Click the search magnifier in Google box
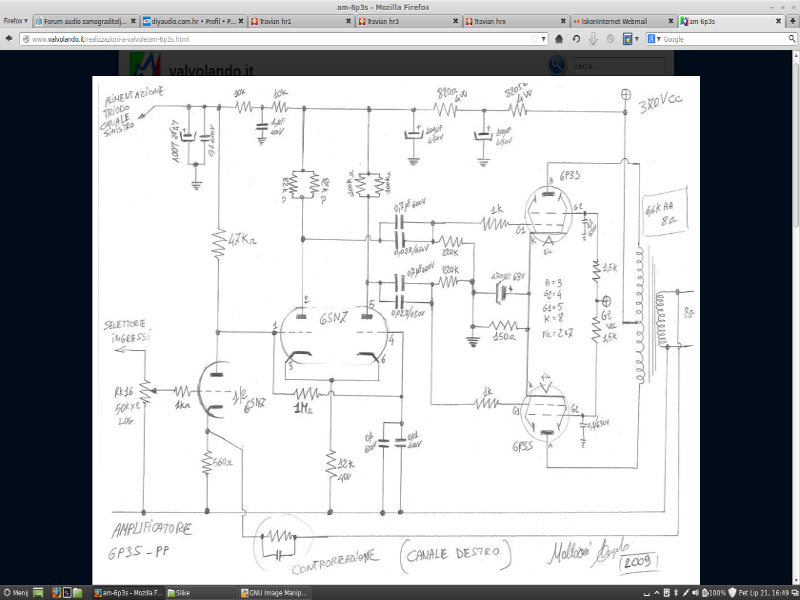The width and height of the screenshot is (800, 600). click(791, 39)
